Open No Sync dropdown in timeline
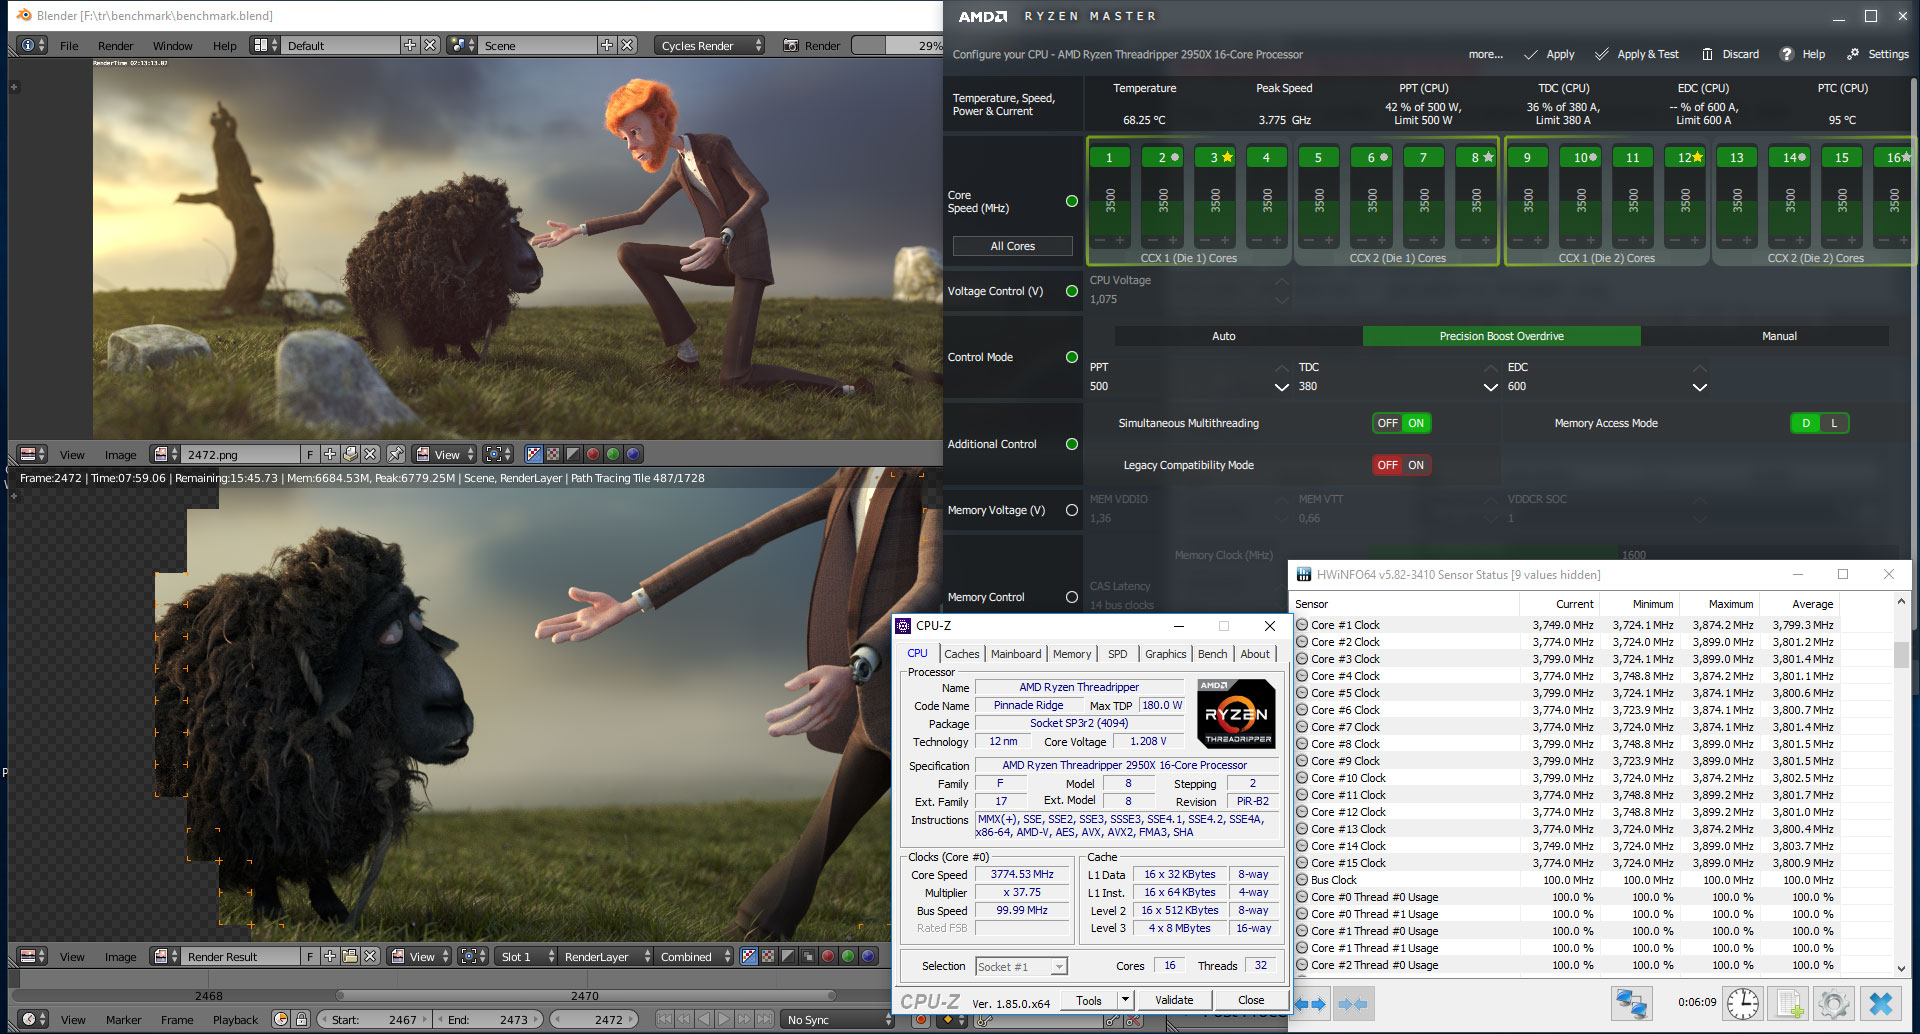Screen dimensions: 1920x1034 pos(838,1019)
